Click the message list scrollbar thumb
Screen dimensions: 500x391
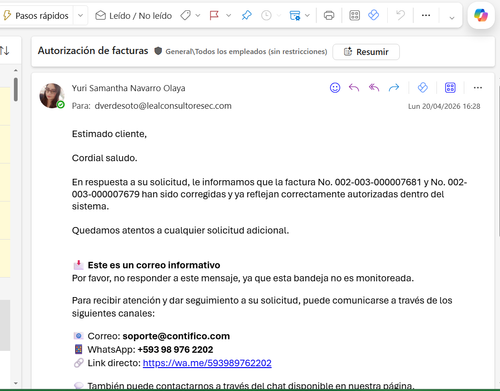coord(16,89)
